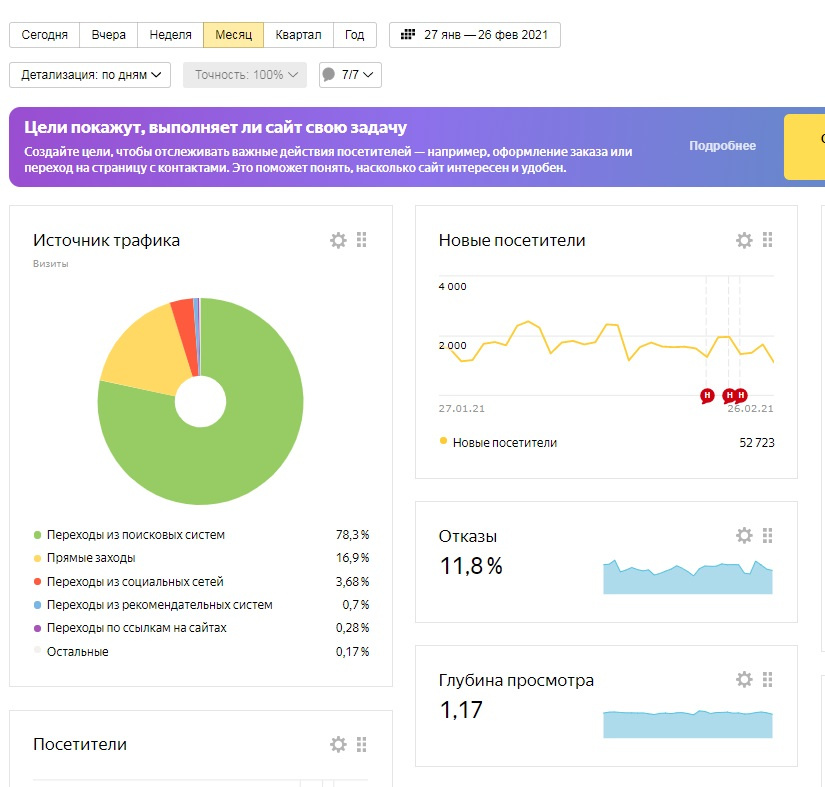Click drag handle of Новые посетители widget

(768, 240)
